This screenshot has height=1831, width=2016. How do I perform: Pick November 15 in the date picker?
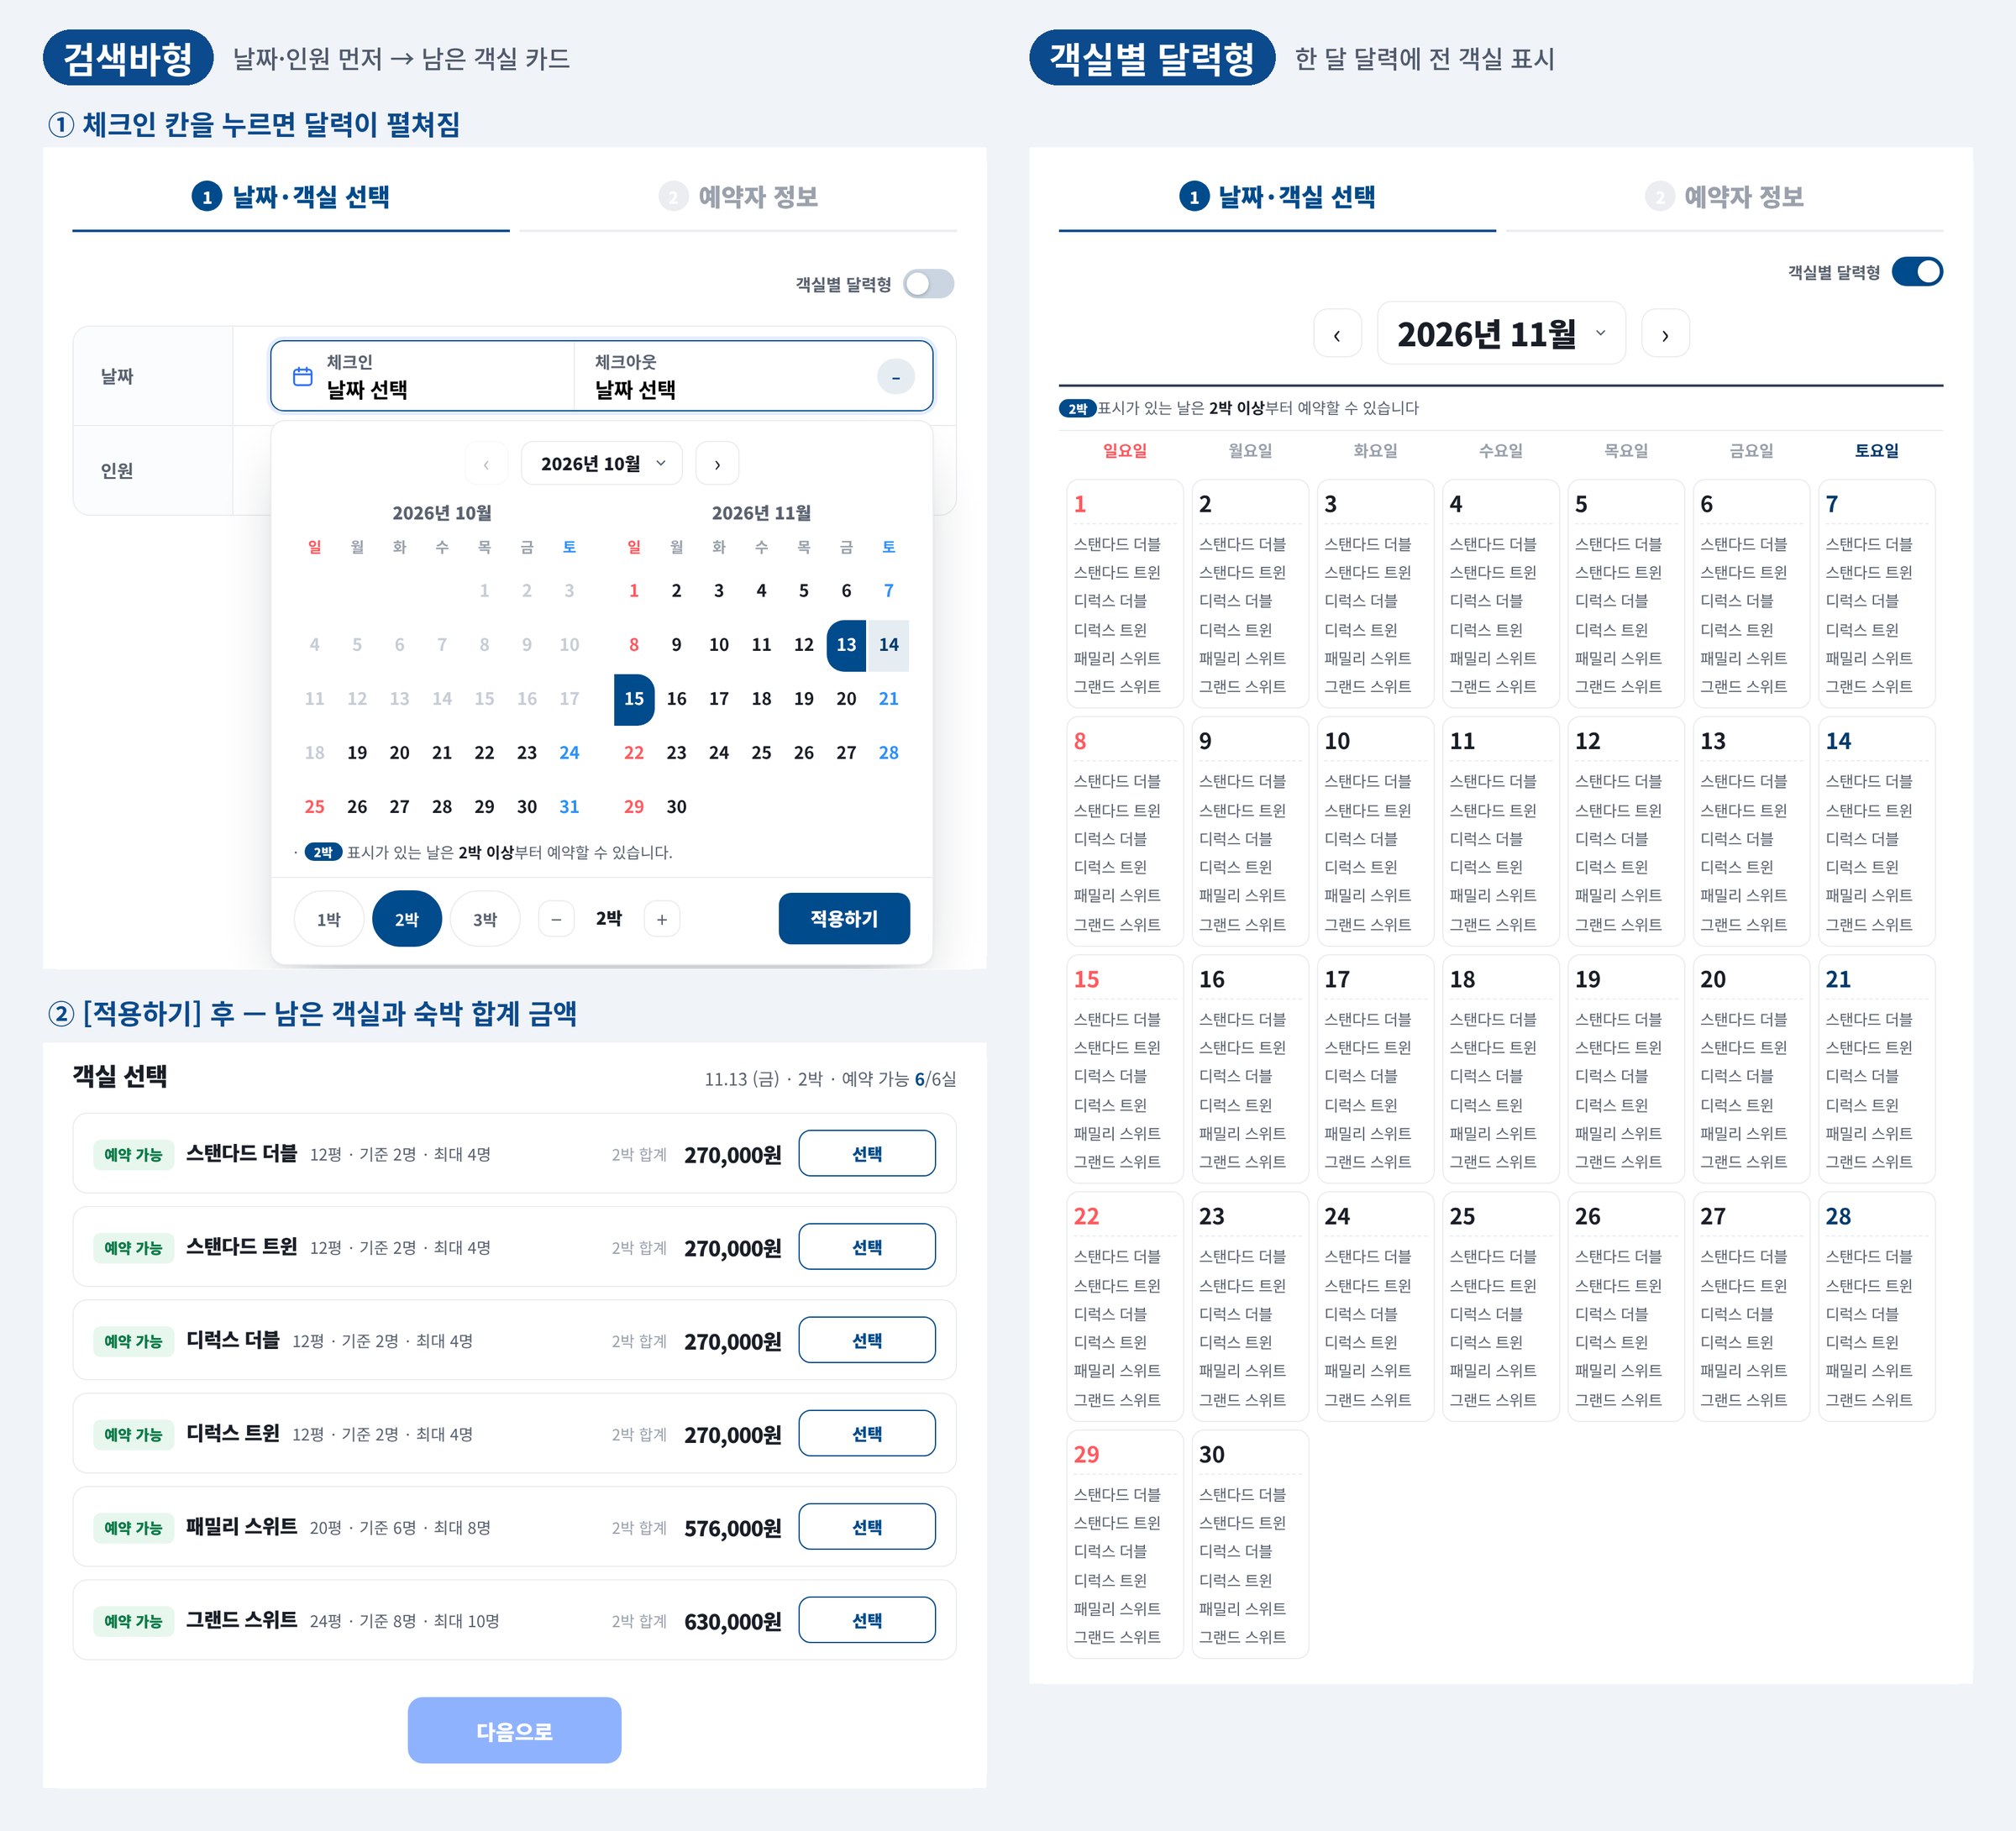(x=634, y=699)
